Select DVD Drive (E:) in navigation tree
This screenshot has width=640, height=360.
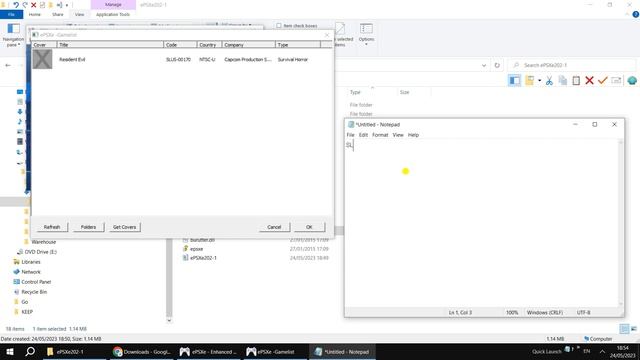click(40, 252)
